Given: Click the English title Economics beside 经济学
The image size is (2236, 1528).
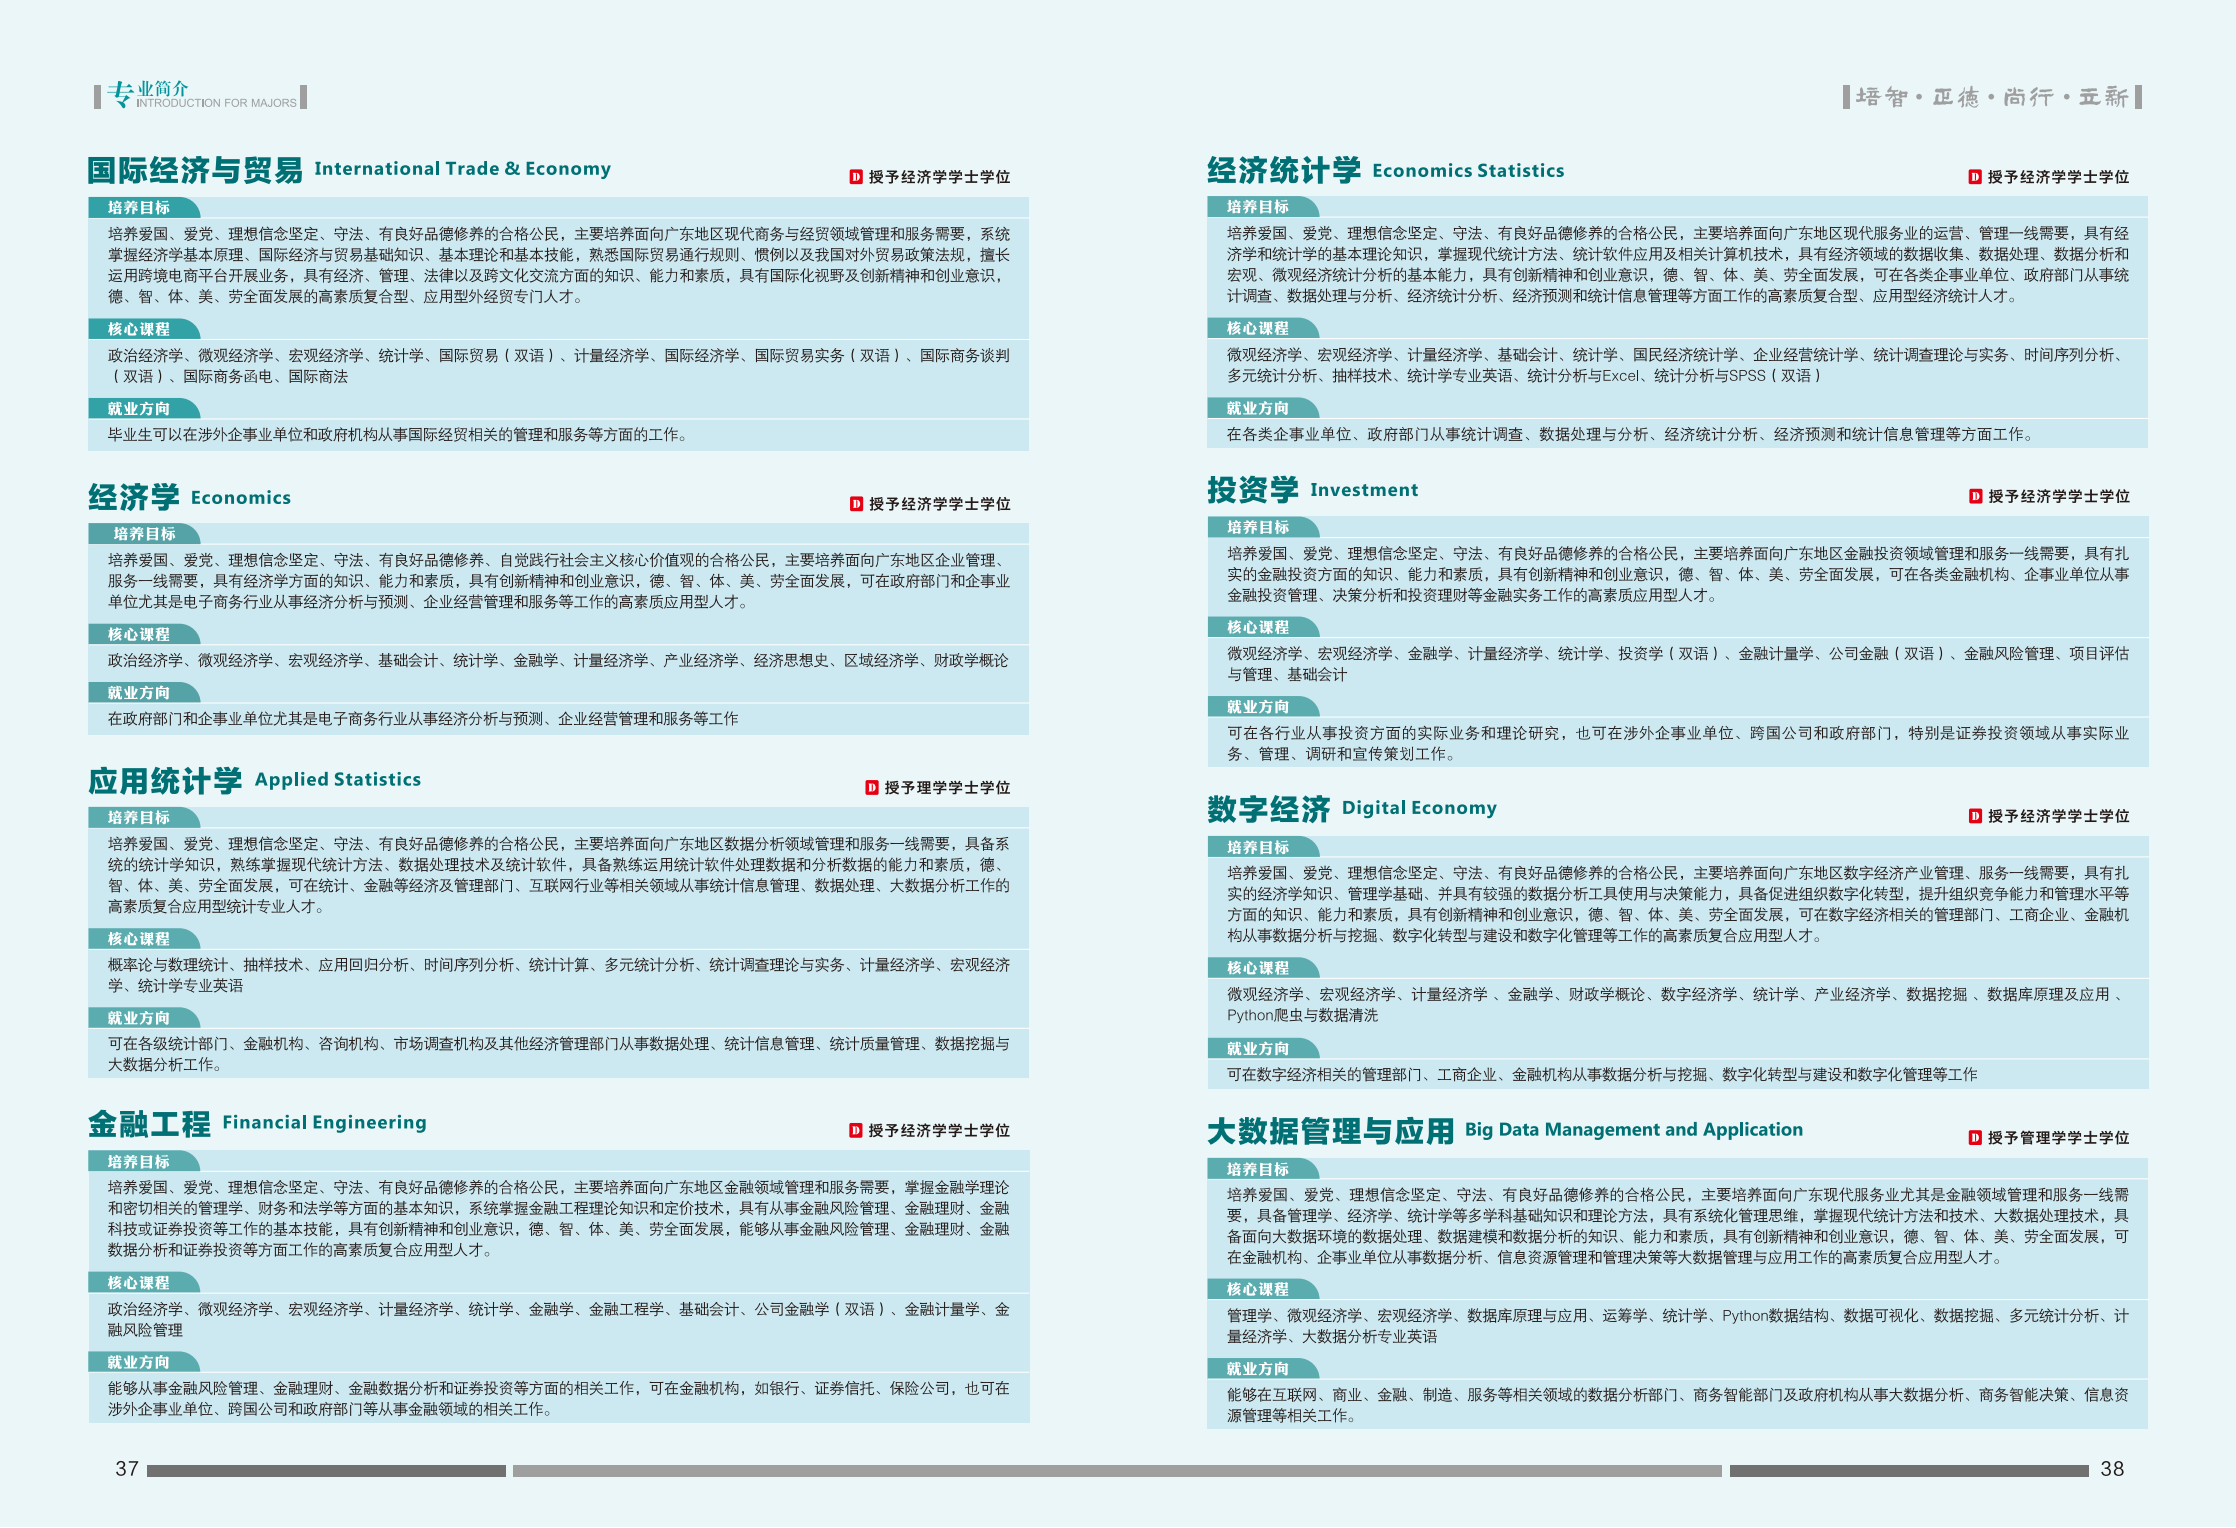Looking at the screenshot, I should [x=241, y=497].
